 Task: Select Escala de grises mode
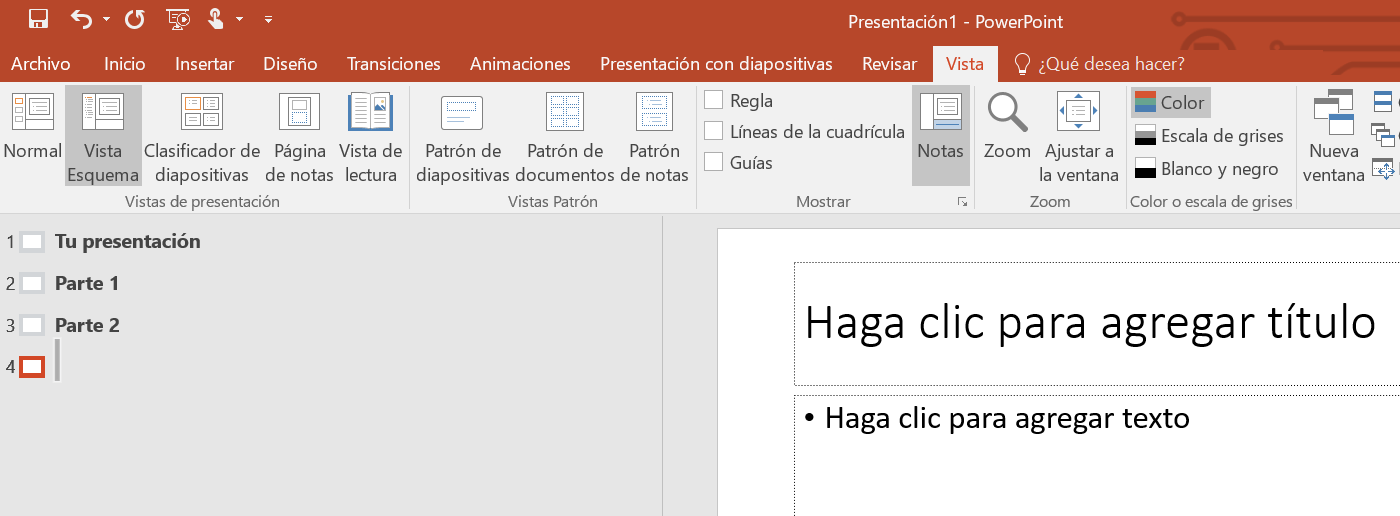click(1210, 136)
